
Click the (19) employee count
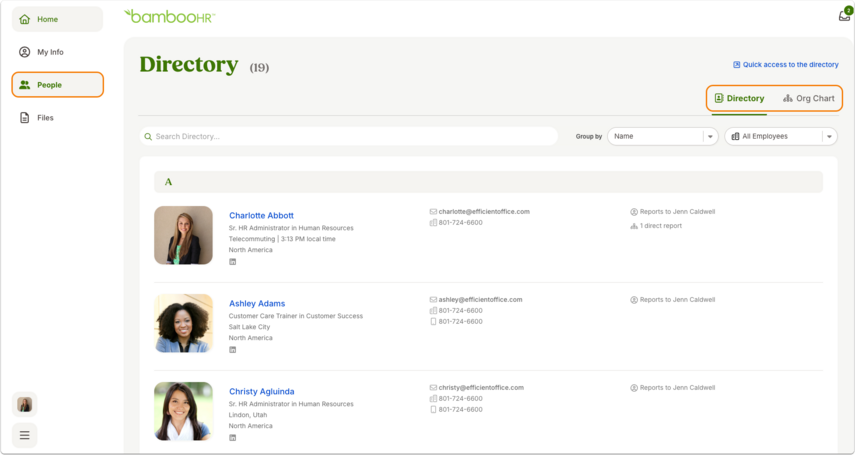(x=259, y=68)
